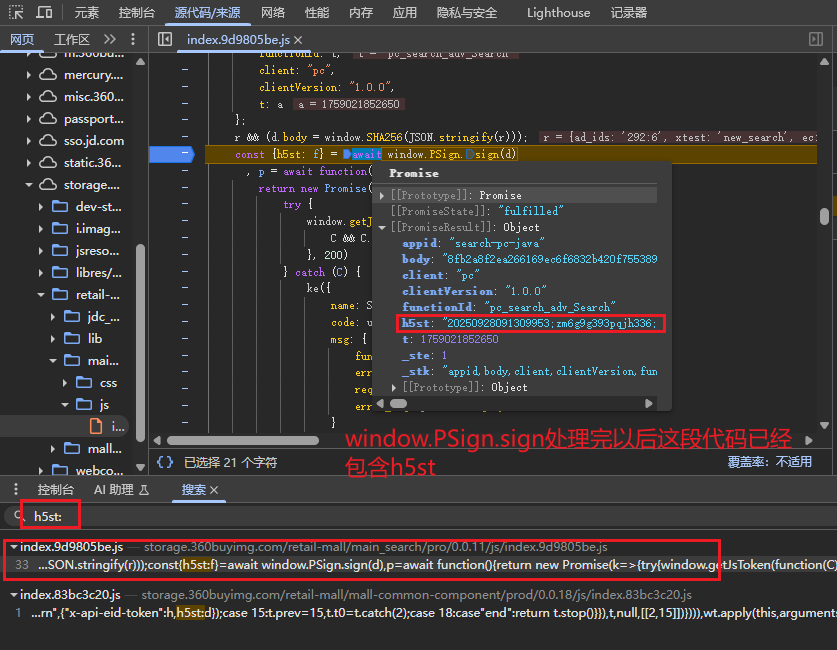
Task: Select the highlighted i... file icon
Action: (x=96, y=426)
